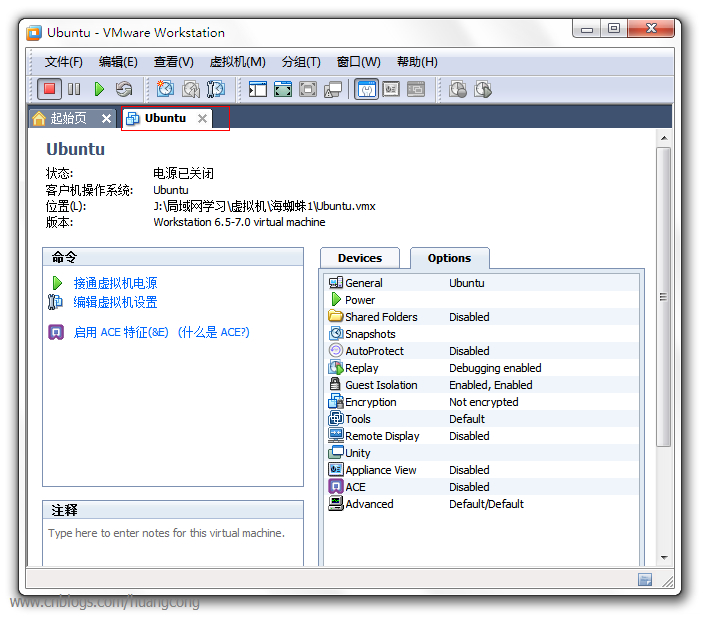
Task: Click the Workstation 6.5-7.0 virtual machine text
Action: (239, 222)
